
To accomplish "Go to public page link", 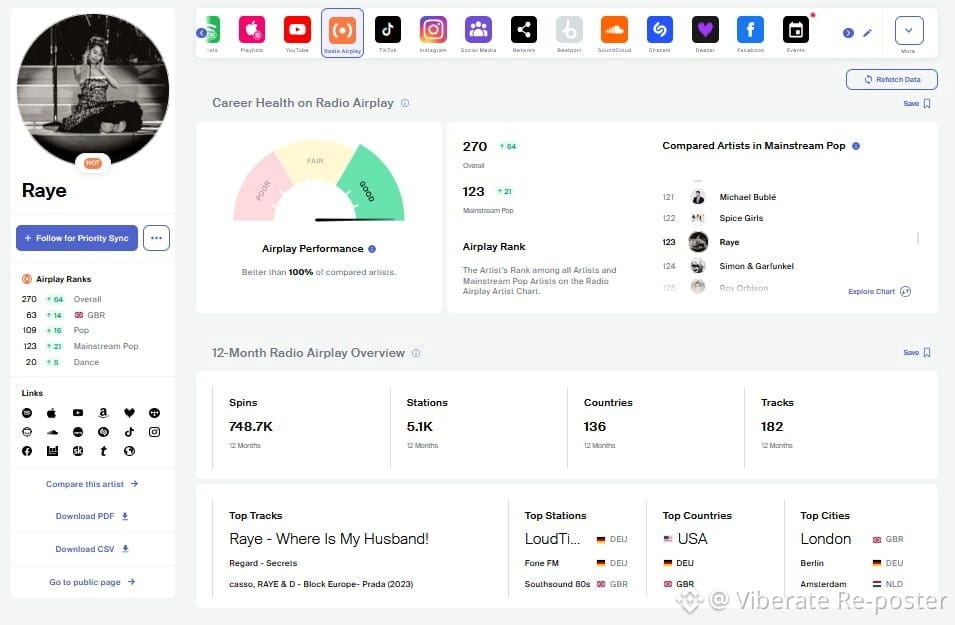I will click(92, 582).
